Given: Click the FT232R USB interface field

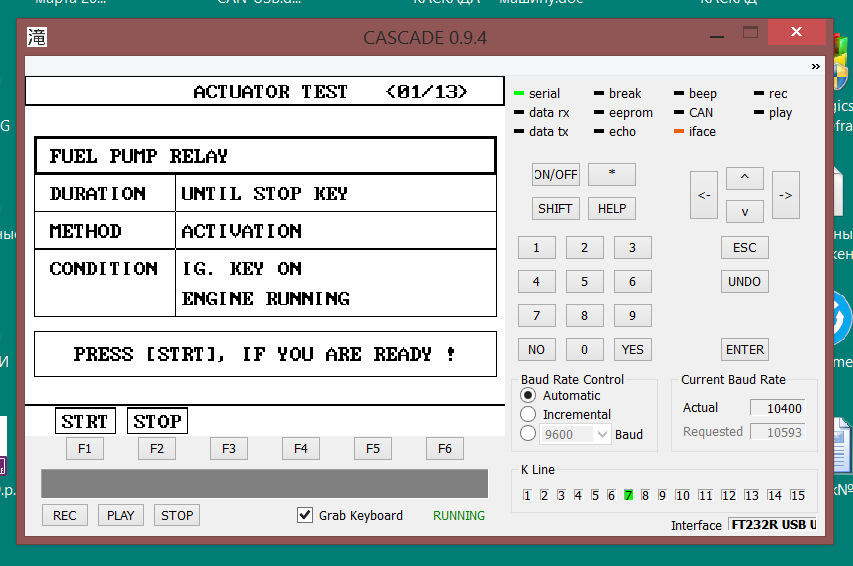Looking at the screenshot, I should 772,524.
